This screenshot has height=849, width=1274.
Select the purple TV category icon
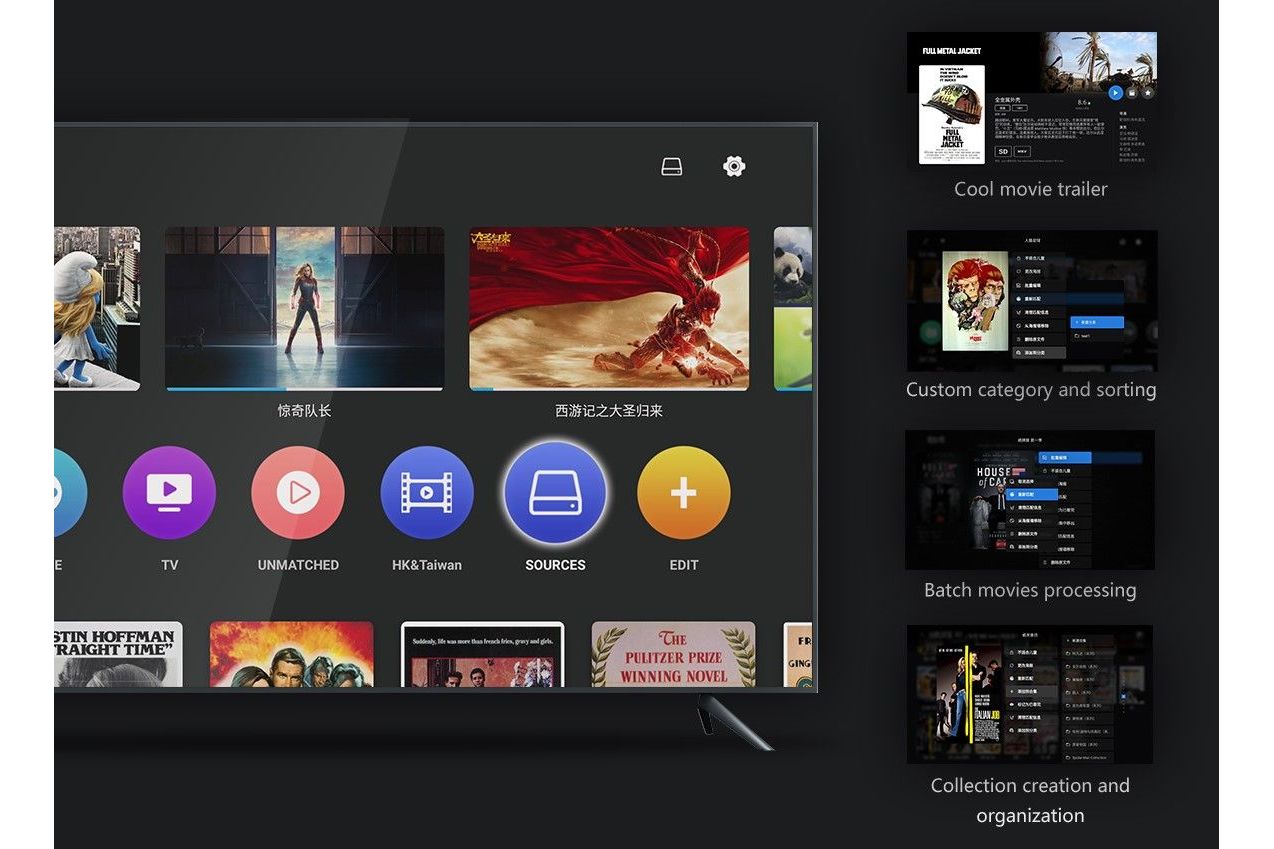pyautogui.click(x=169, y=493)
